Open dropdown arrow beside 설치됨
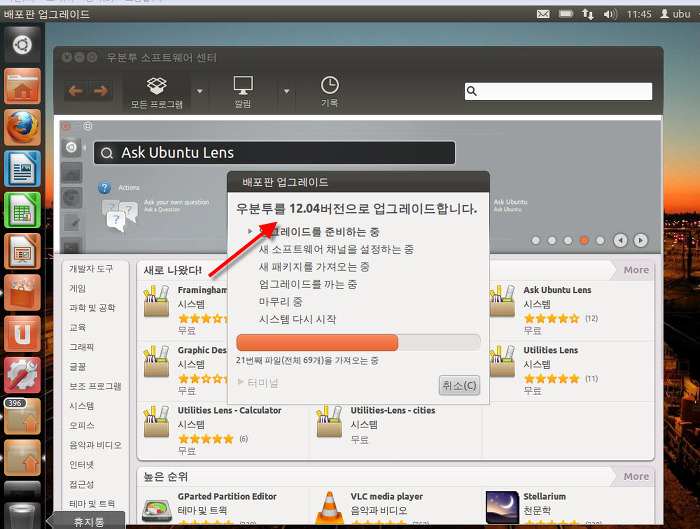700x529 pixels. point(286,92)
